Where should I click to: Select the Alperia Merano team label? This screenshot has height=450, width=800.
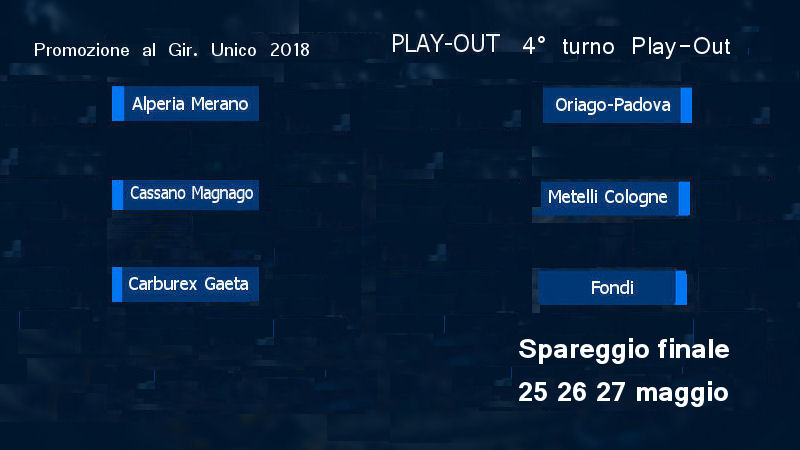point(190,104)
